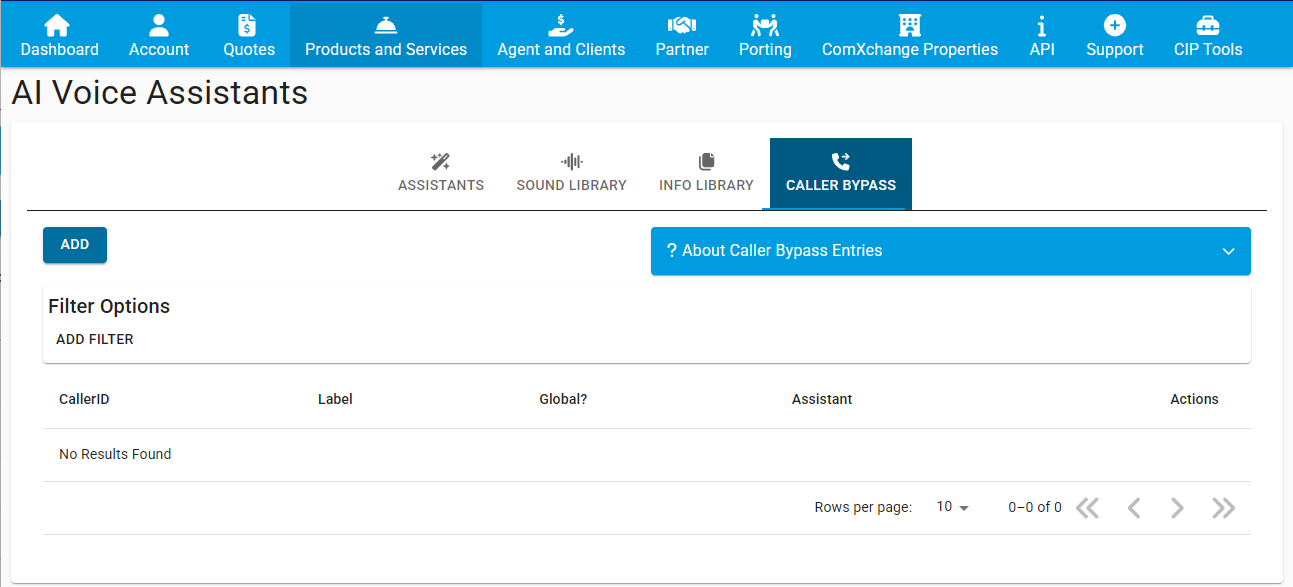Click ADD FILTER under Filter Options
Screen dimensions: 1293x587
95,339
